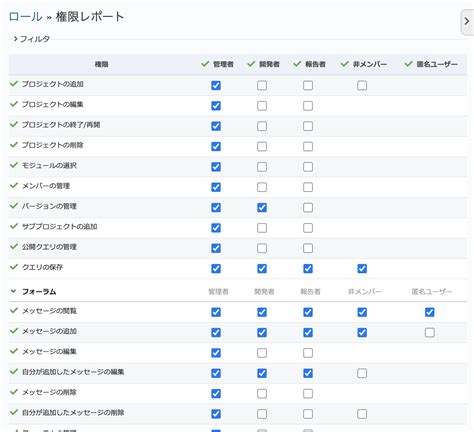Check 非メンバー box for プロジェクトの追加
The height and width of the screenshot is (432, 474).
pos(362,85)
